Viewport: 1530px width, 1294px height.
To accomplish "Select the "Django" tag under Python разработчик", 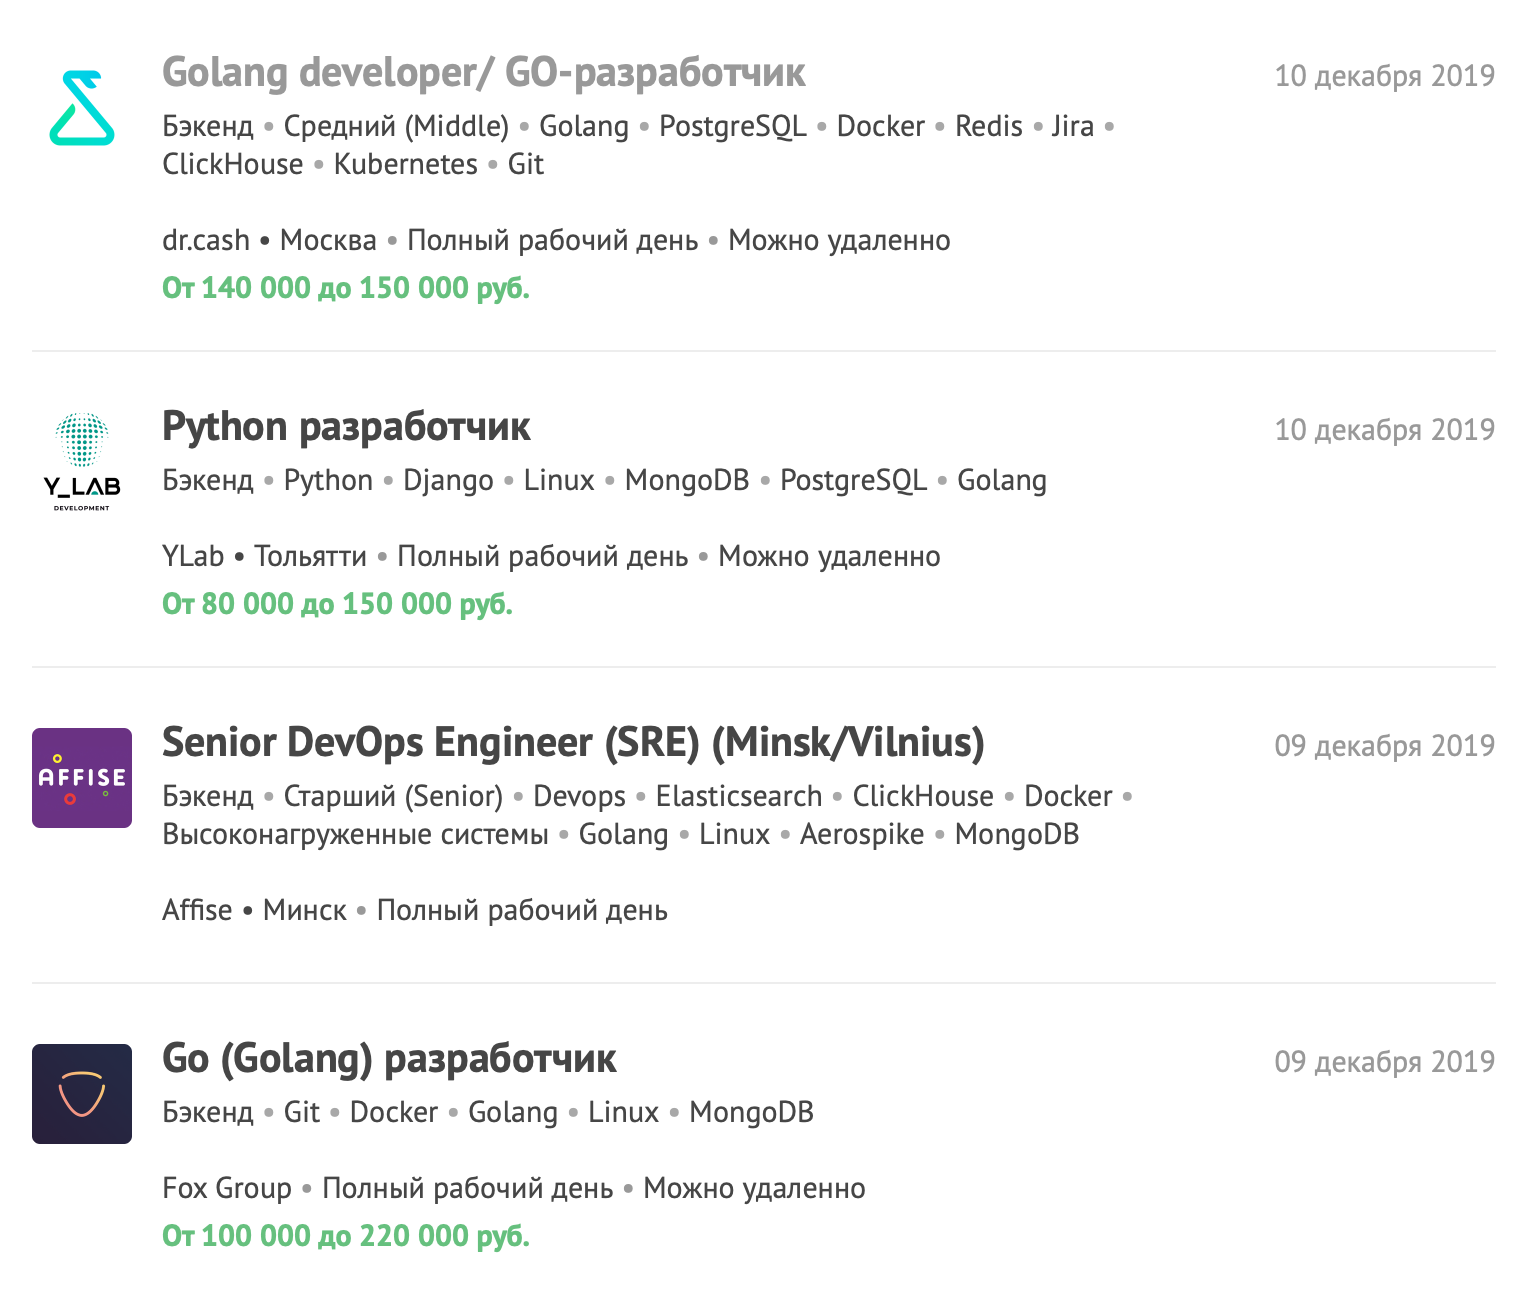I will point(448,480).
